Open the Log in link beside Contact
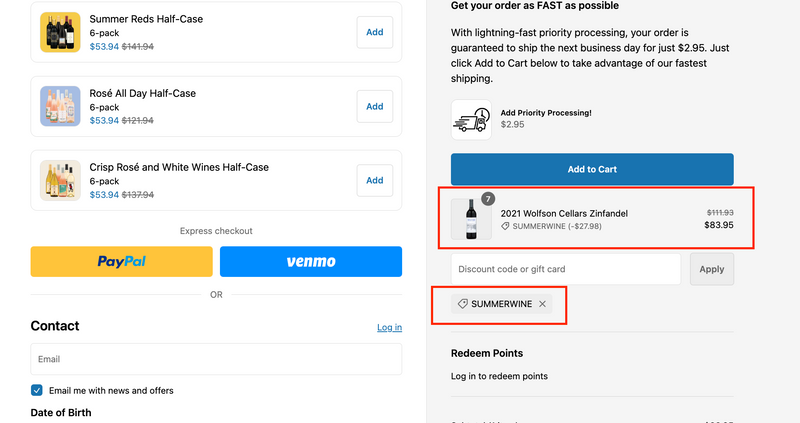800x423 pixels. 389,327
